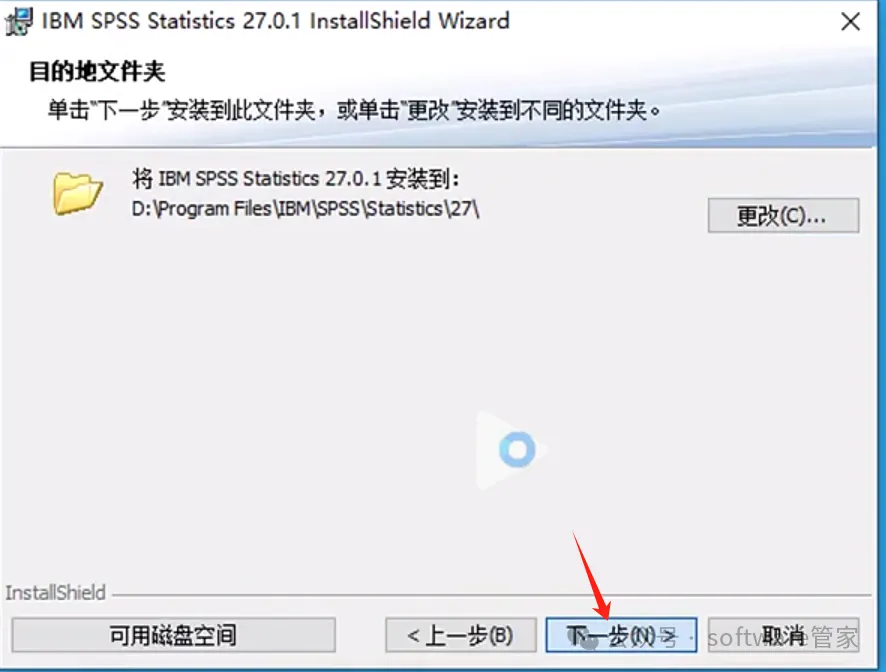This screenshot has width=886, height=672.
Task: Click the 管家 watermark text at bottom right
Action: click(x=835, y=638)
